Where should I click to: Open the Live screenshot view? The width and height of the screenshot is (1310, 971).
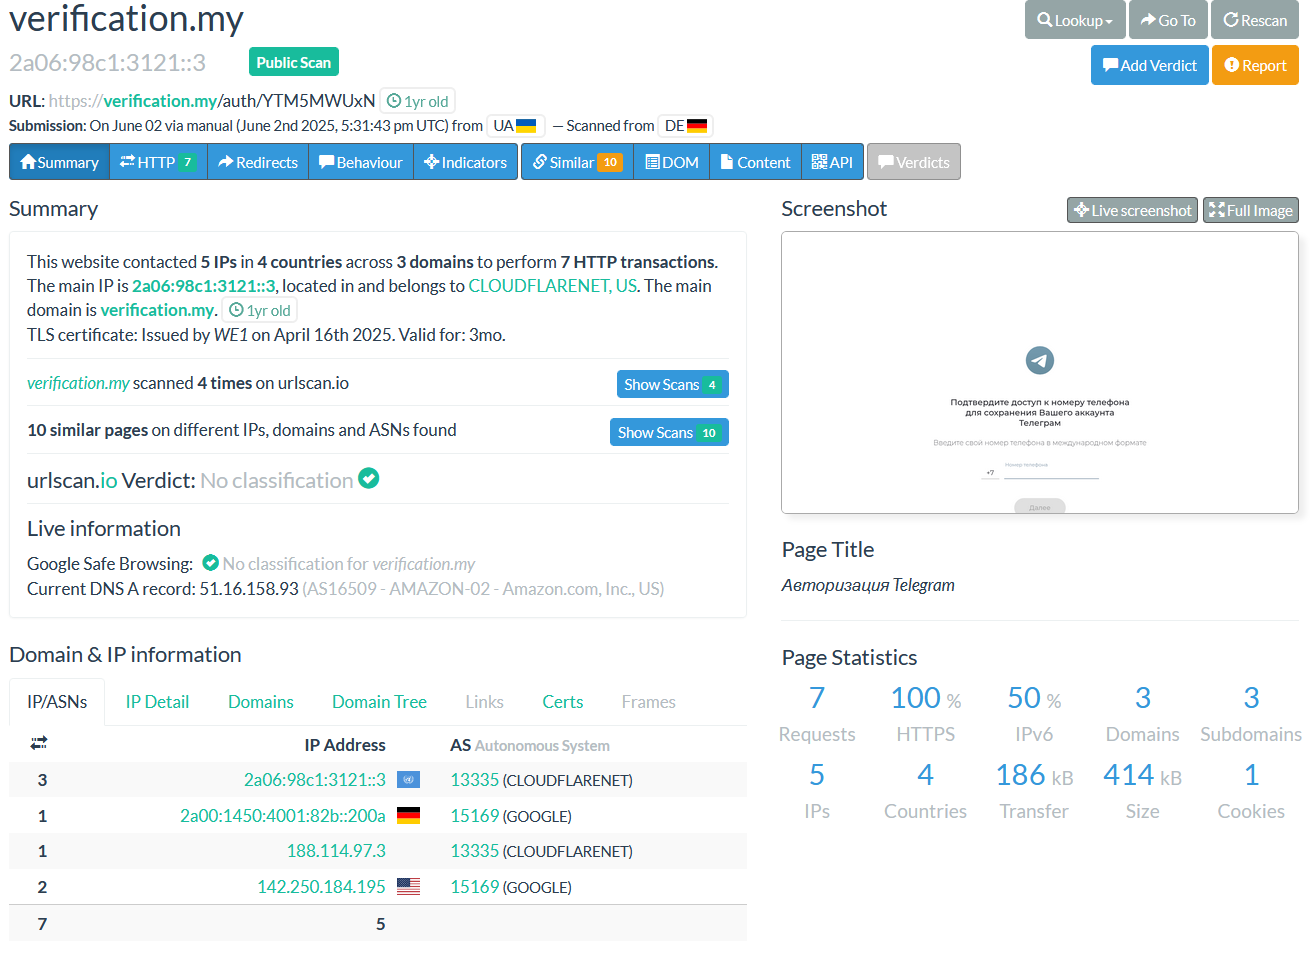[1132, 210]
